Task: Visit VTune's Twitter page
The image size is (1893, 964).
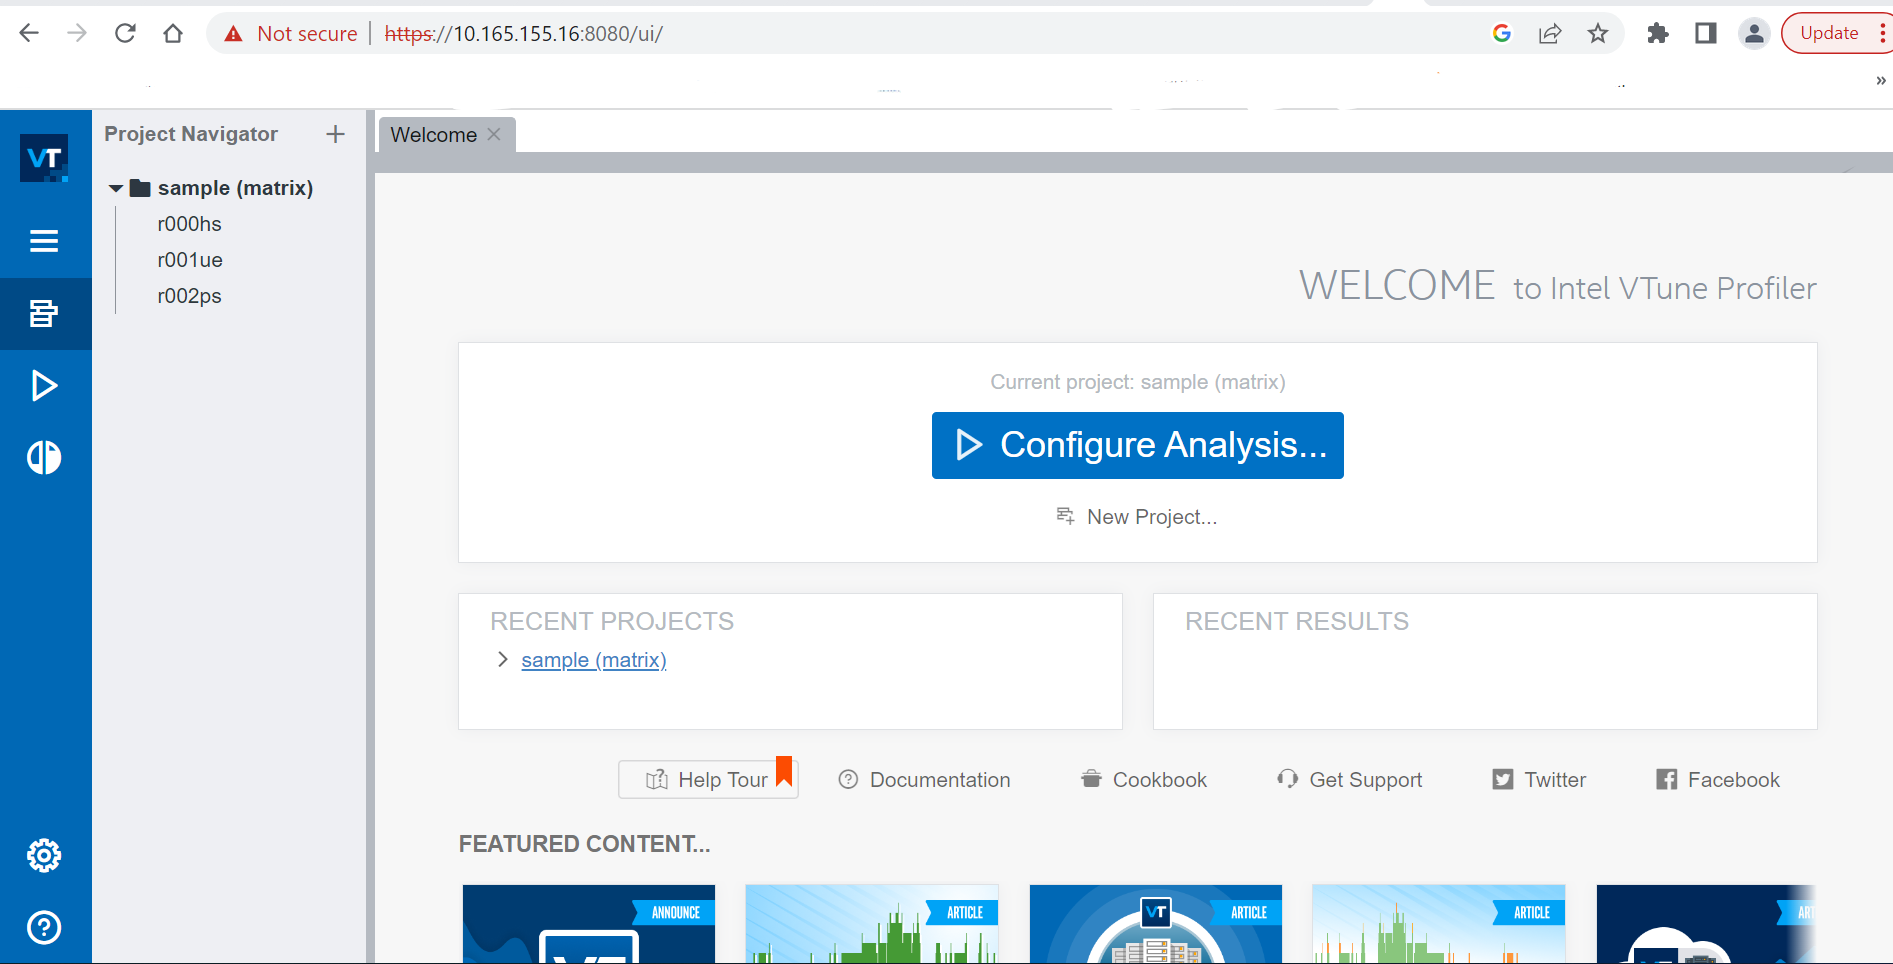Action: coord(1537,779)
